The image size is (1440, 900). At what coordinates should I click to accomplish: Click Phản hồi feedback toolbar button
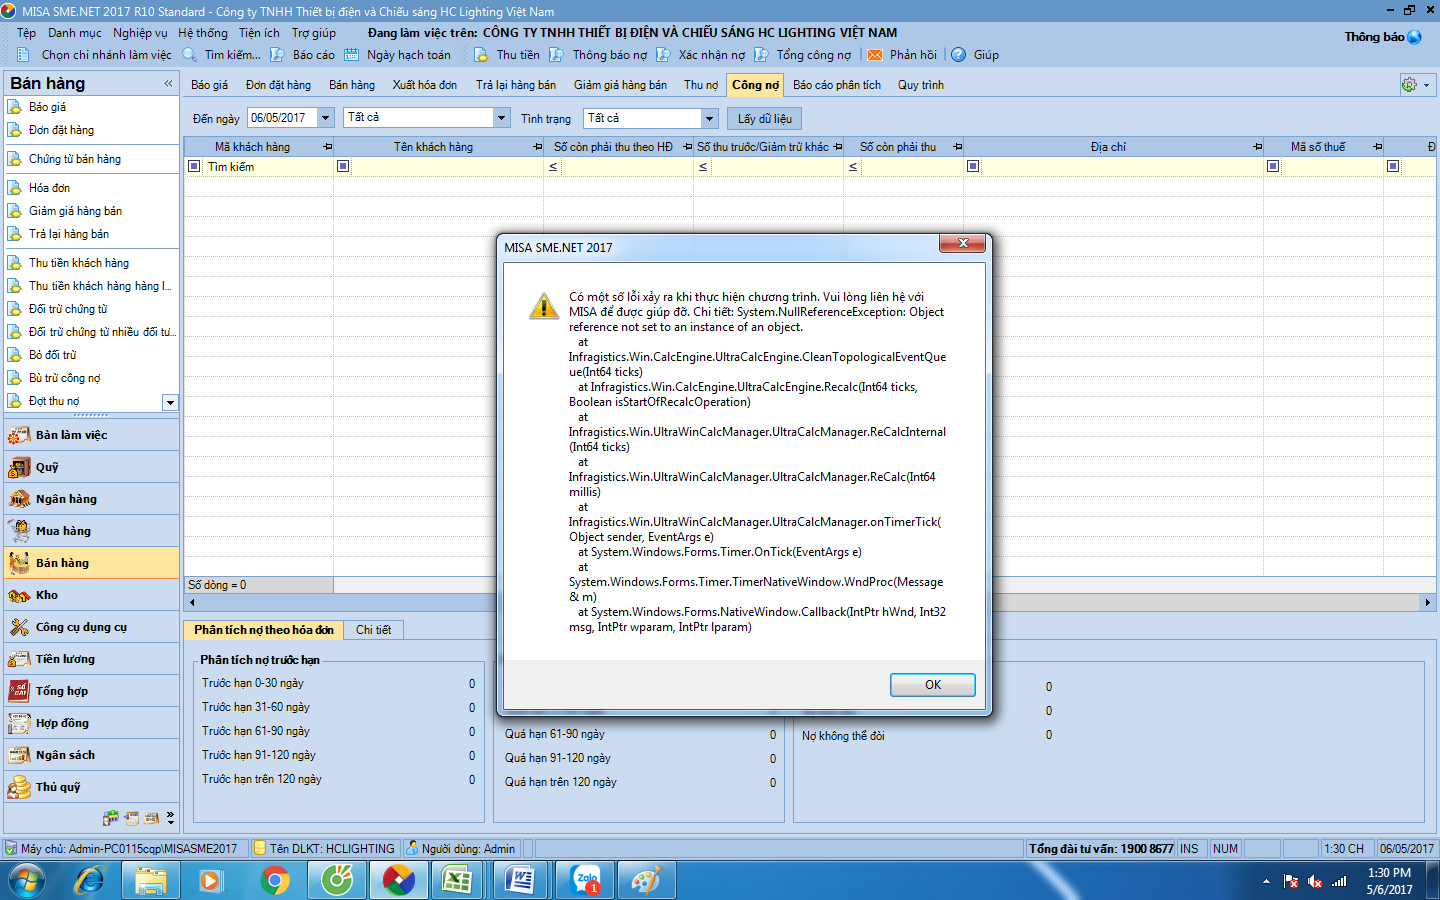pyautogui.click(x=903, y=55)
